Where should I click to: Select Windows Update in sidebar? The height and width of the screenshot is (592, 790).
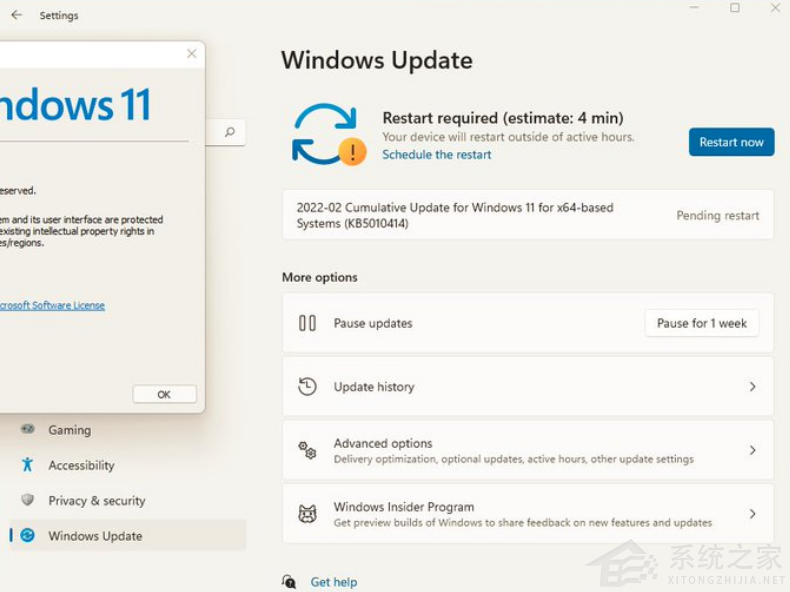pos(128,536)
